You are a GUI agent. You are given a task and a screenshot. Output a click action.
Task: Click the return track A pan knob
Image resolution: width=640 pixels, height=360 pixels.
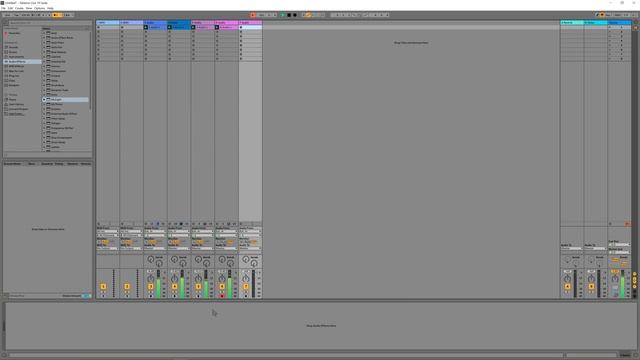pyautogui.click(x=567, y=279)
